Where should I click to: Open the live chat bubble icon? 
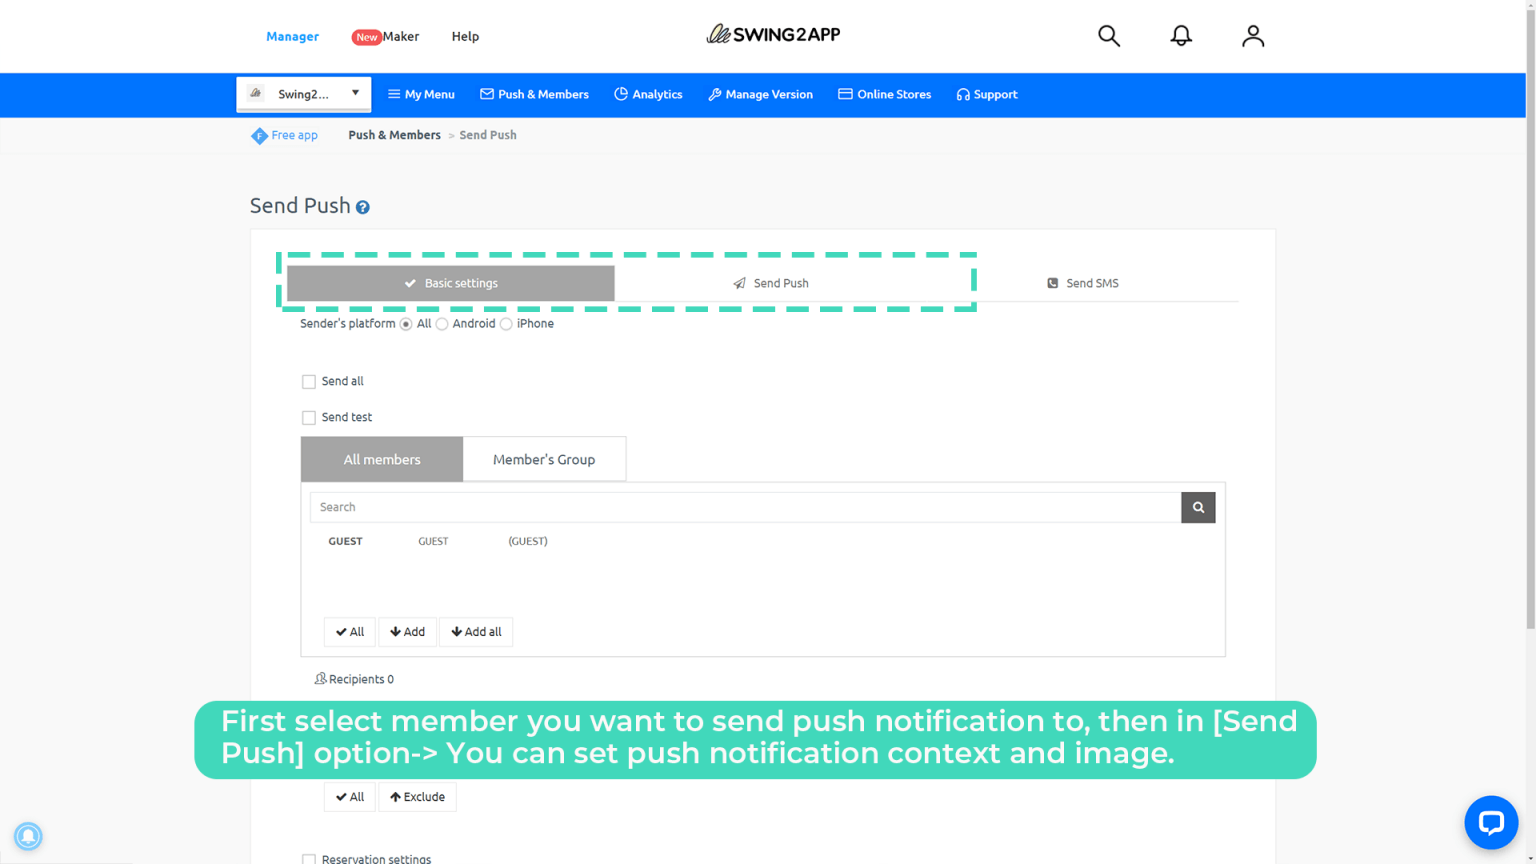click(x=1491, y=822)
